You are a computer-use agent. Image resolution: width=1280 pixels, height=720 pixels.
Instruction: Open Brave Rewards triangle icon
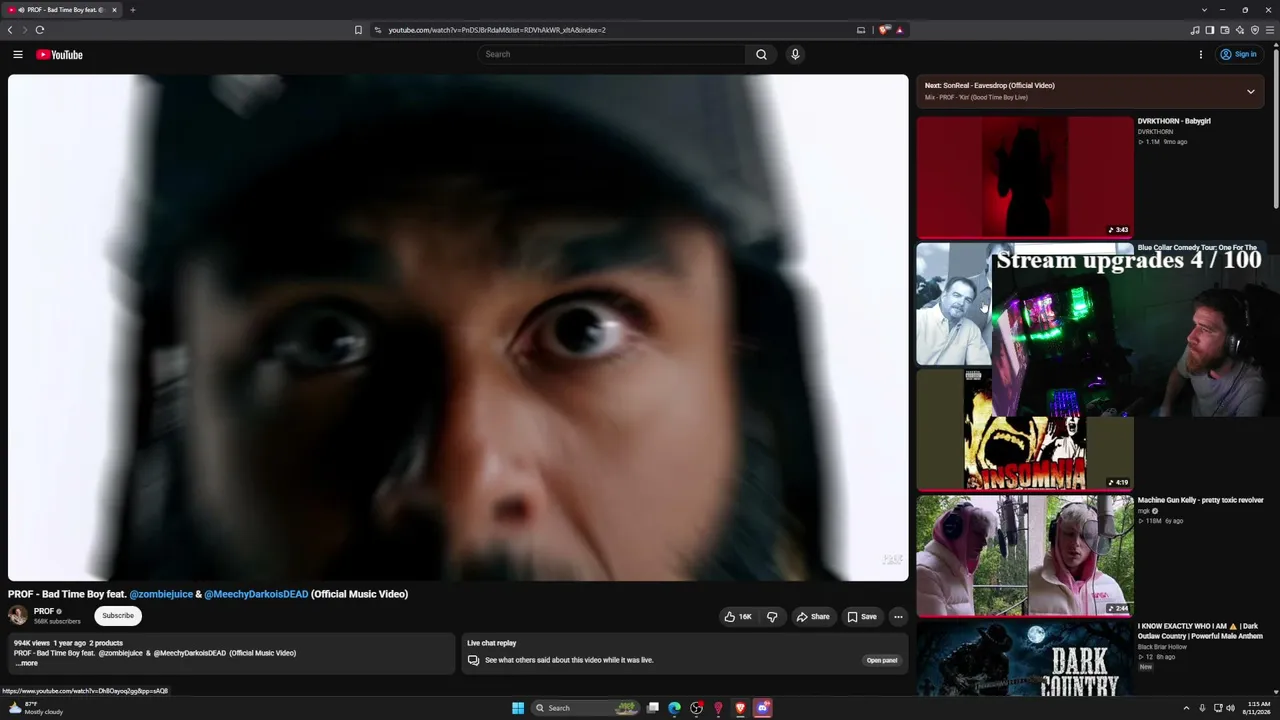[x=899, y=30]
